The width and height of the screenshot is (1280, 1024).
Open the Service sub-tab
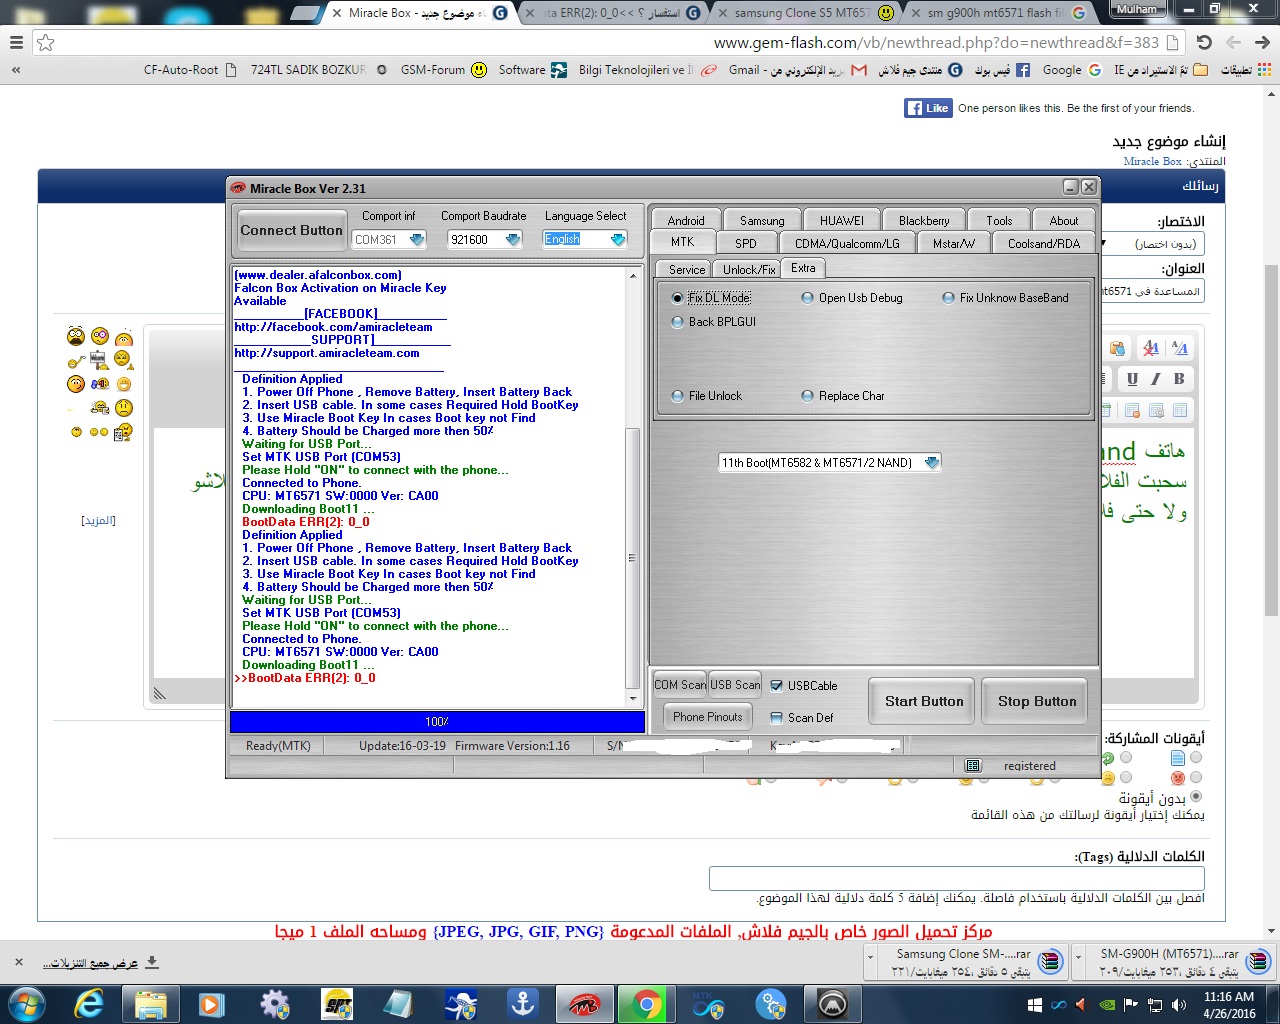[x=686, y=269]
